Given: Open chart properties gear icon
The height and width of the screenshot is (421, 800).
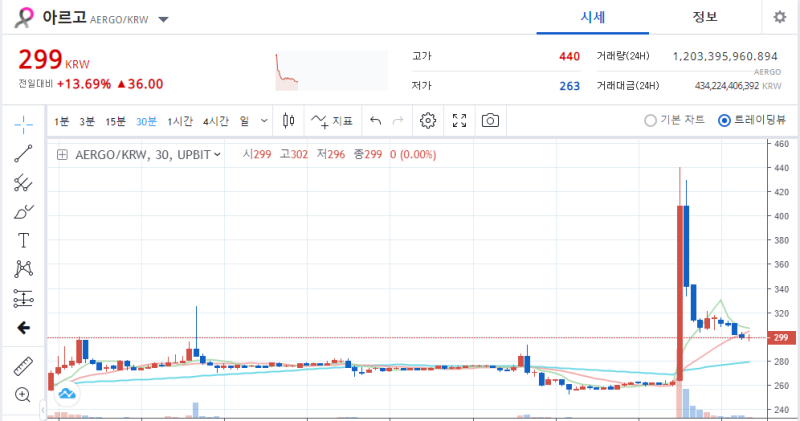Looking at the screenshot, I should click(428, 121).
